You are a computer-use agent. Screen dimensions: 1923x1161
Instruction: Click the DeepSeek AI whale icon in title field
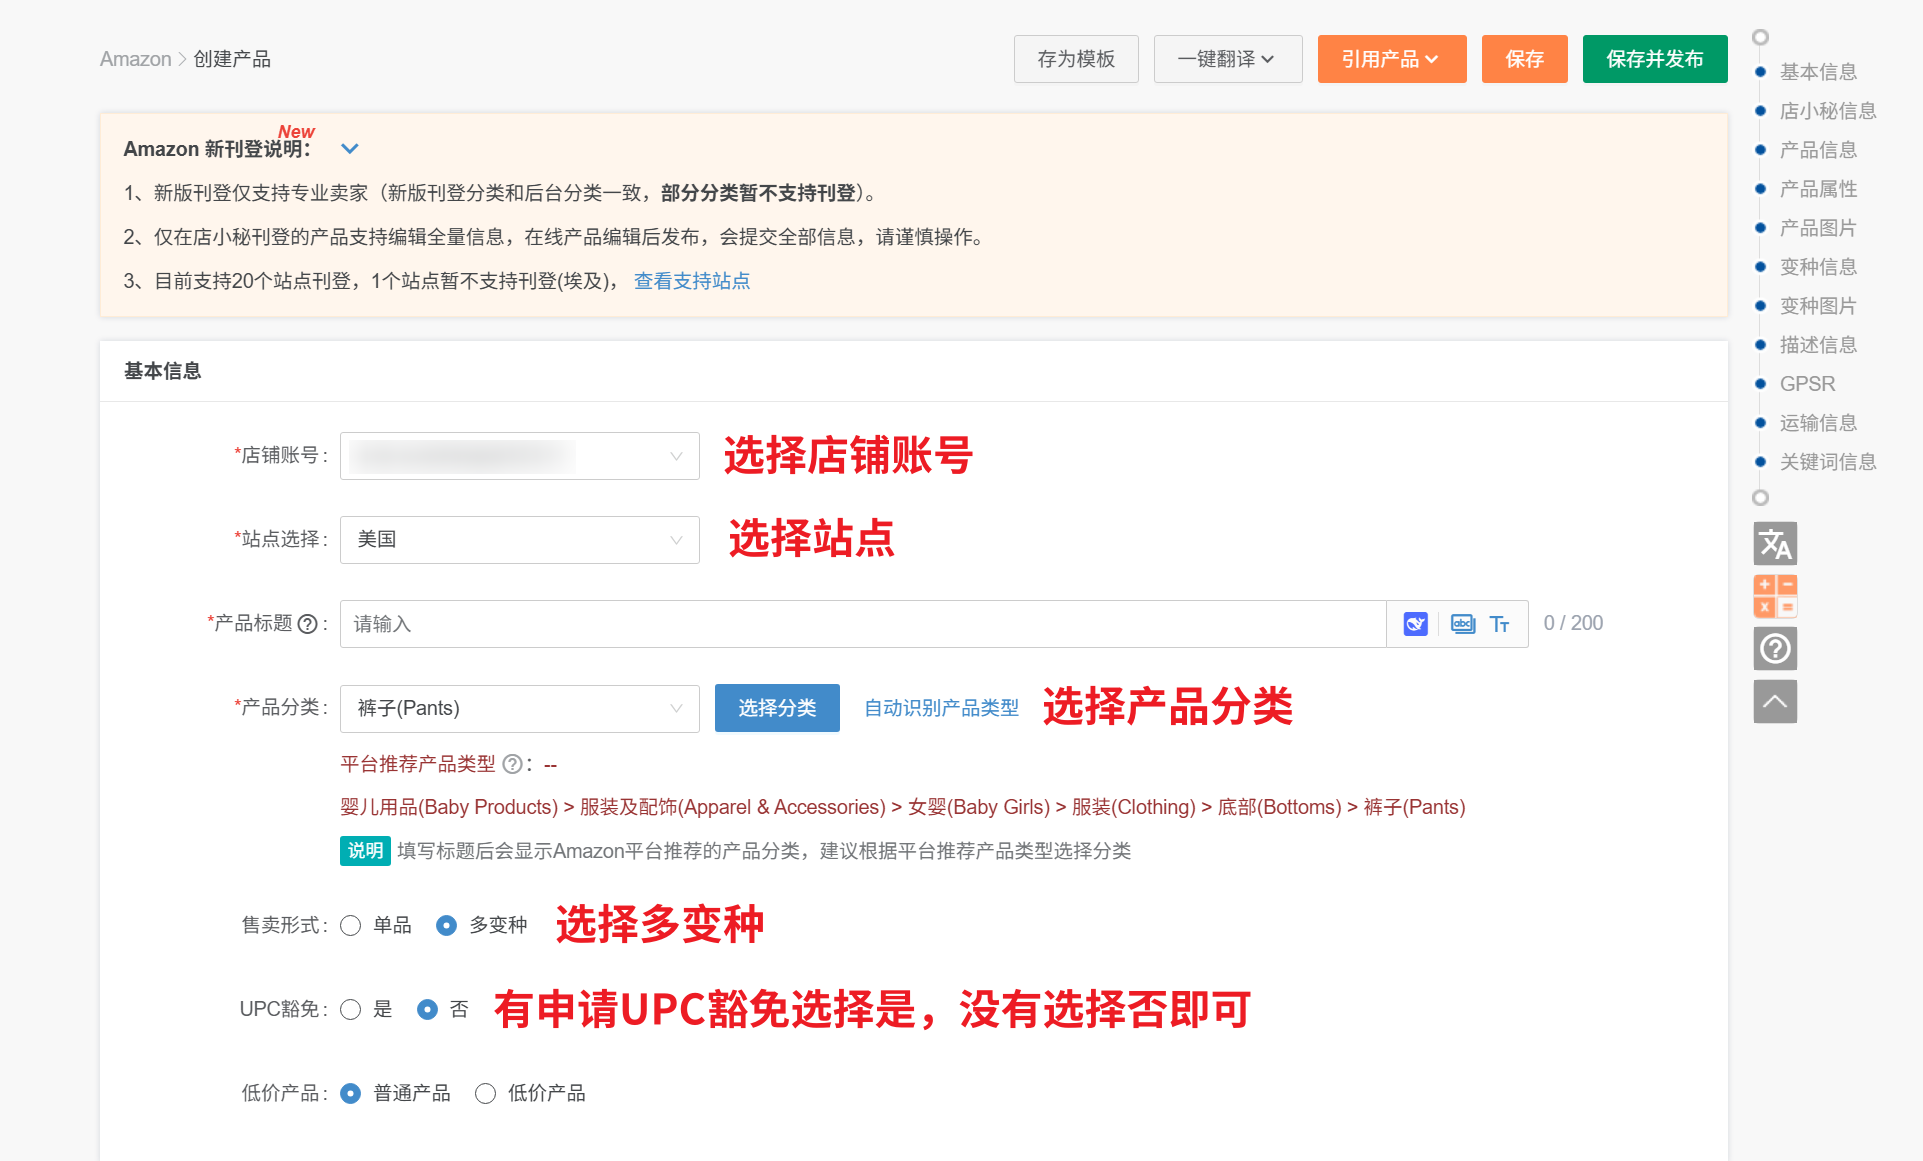point(1415,624)
